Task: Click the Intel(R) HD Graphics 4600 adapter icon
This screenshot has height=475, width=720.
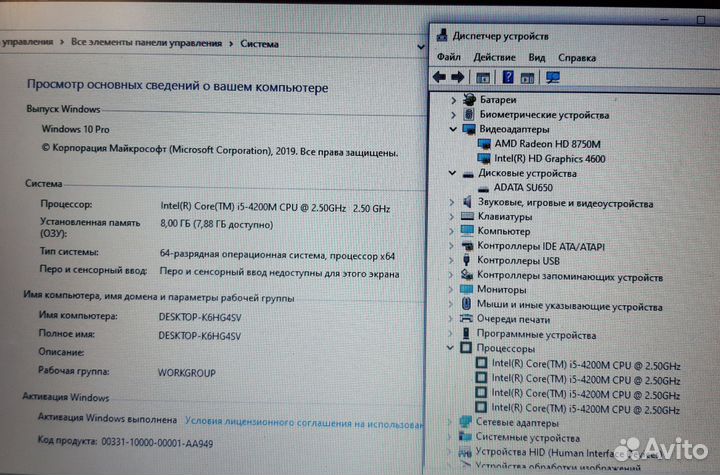Action: pyautogui.click(x=484, y=158)
